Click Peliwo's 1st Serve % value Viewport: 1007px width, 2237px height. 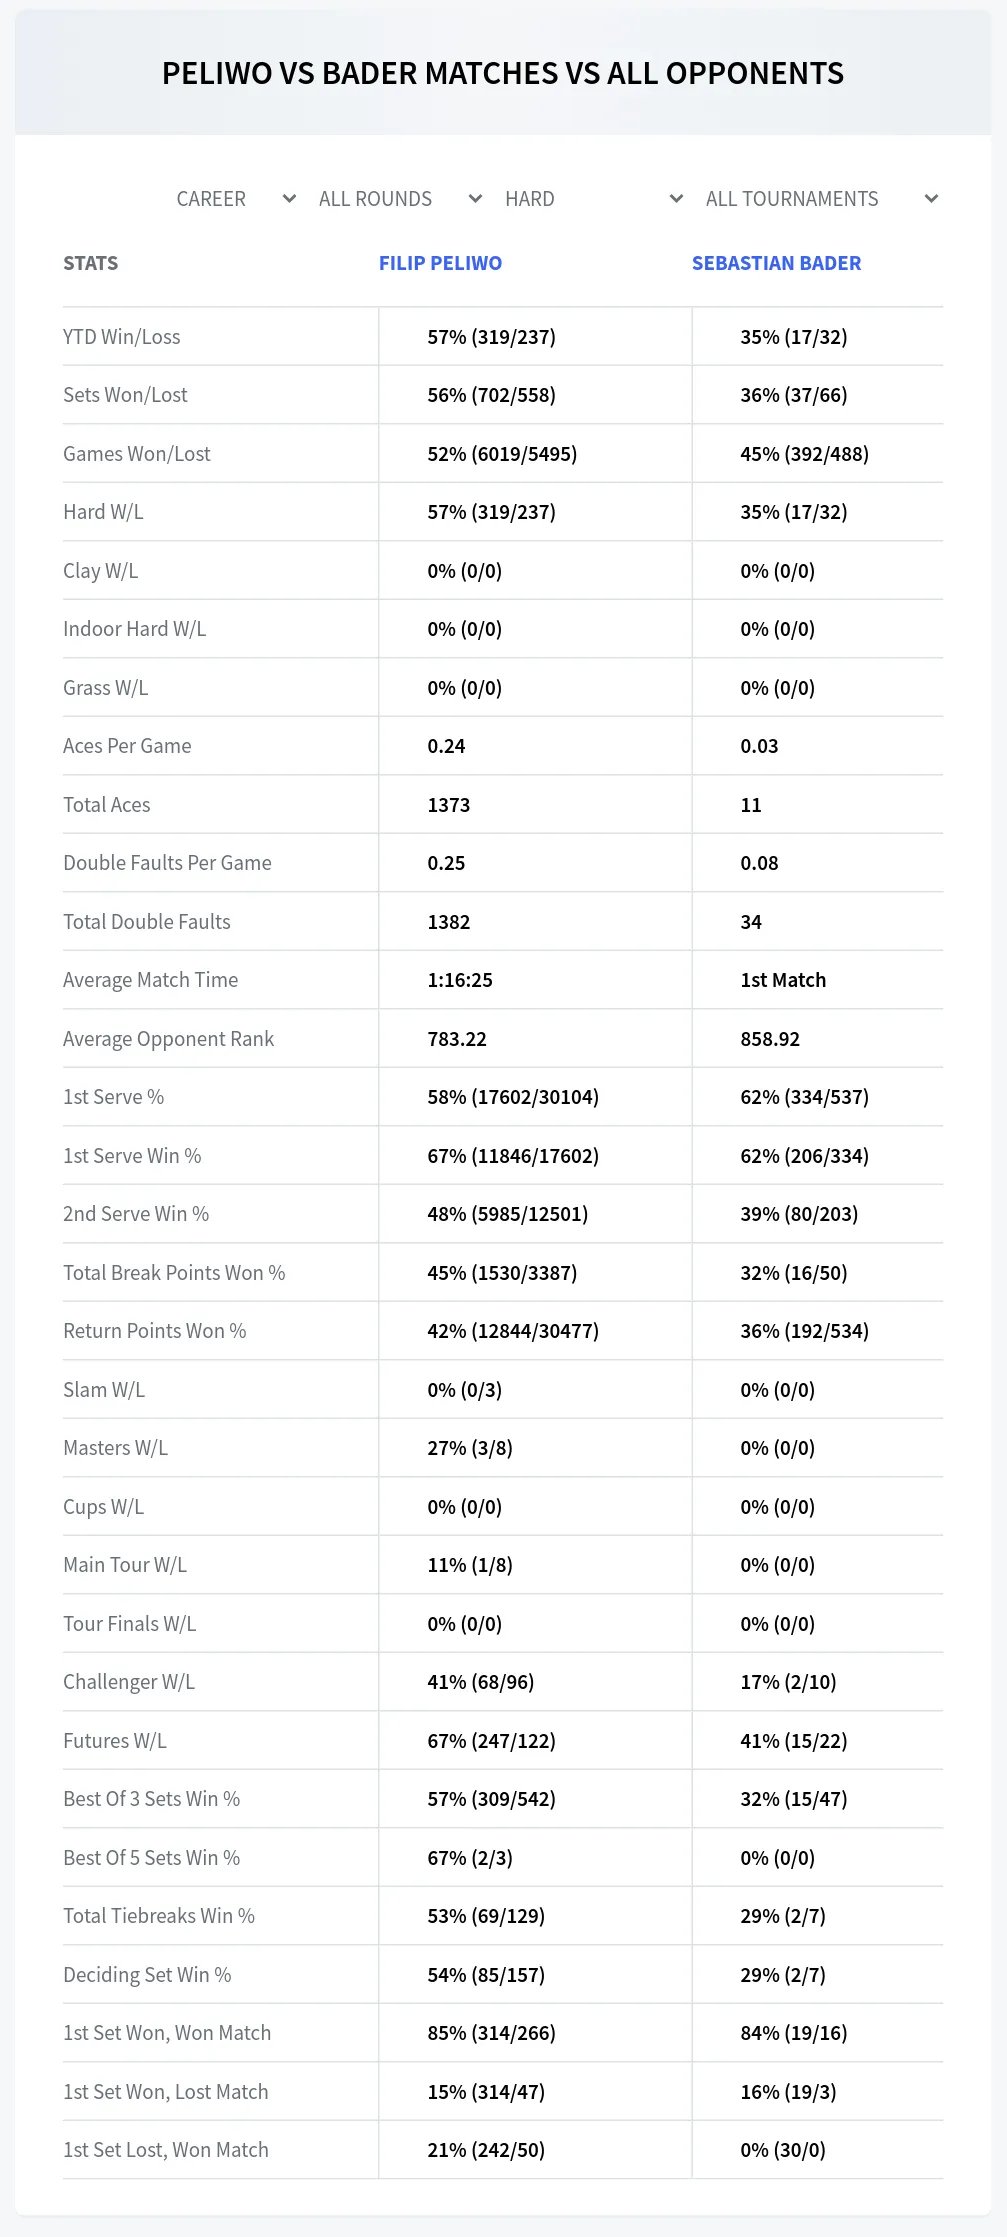coord(513,1097)
